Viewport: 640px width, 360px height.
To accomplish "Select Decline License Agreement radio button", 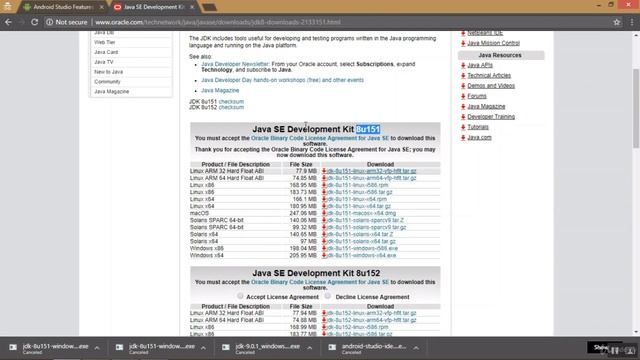I will pyautogui.click(x=328, y=296).
